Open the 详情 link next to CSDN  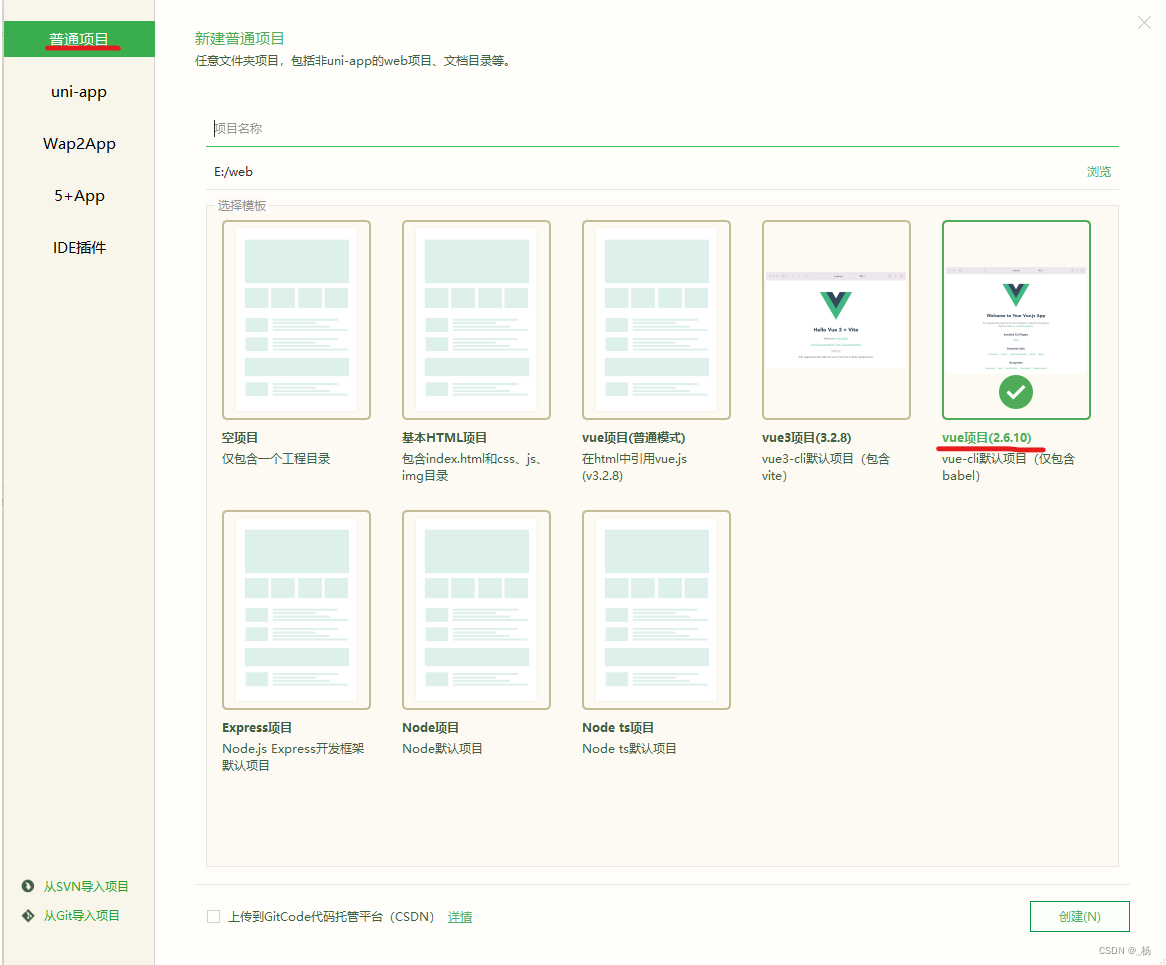pyautogui.click(x=460, y=916)
